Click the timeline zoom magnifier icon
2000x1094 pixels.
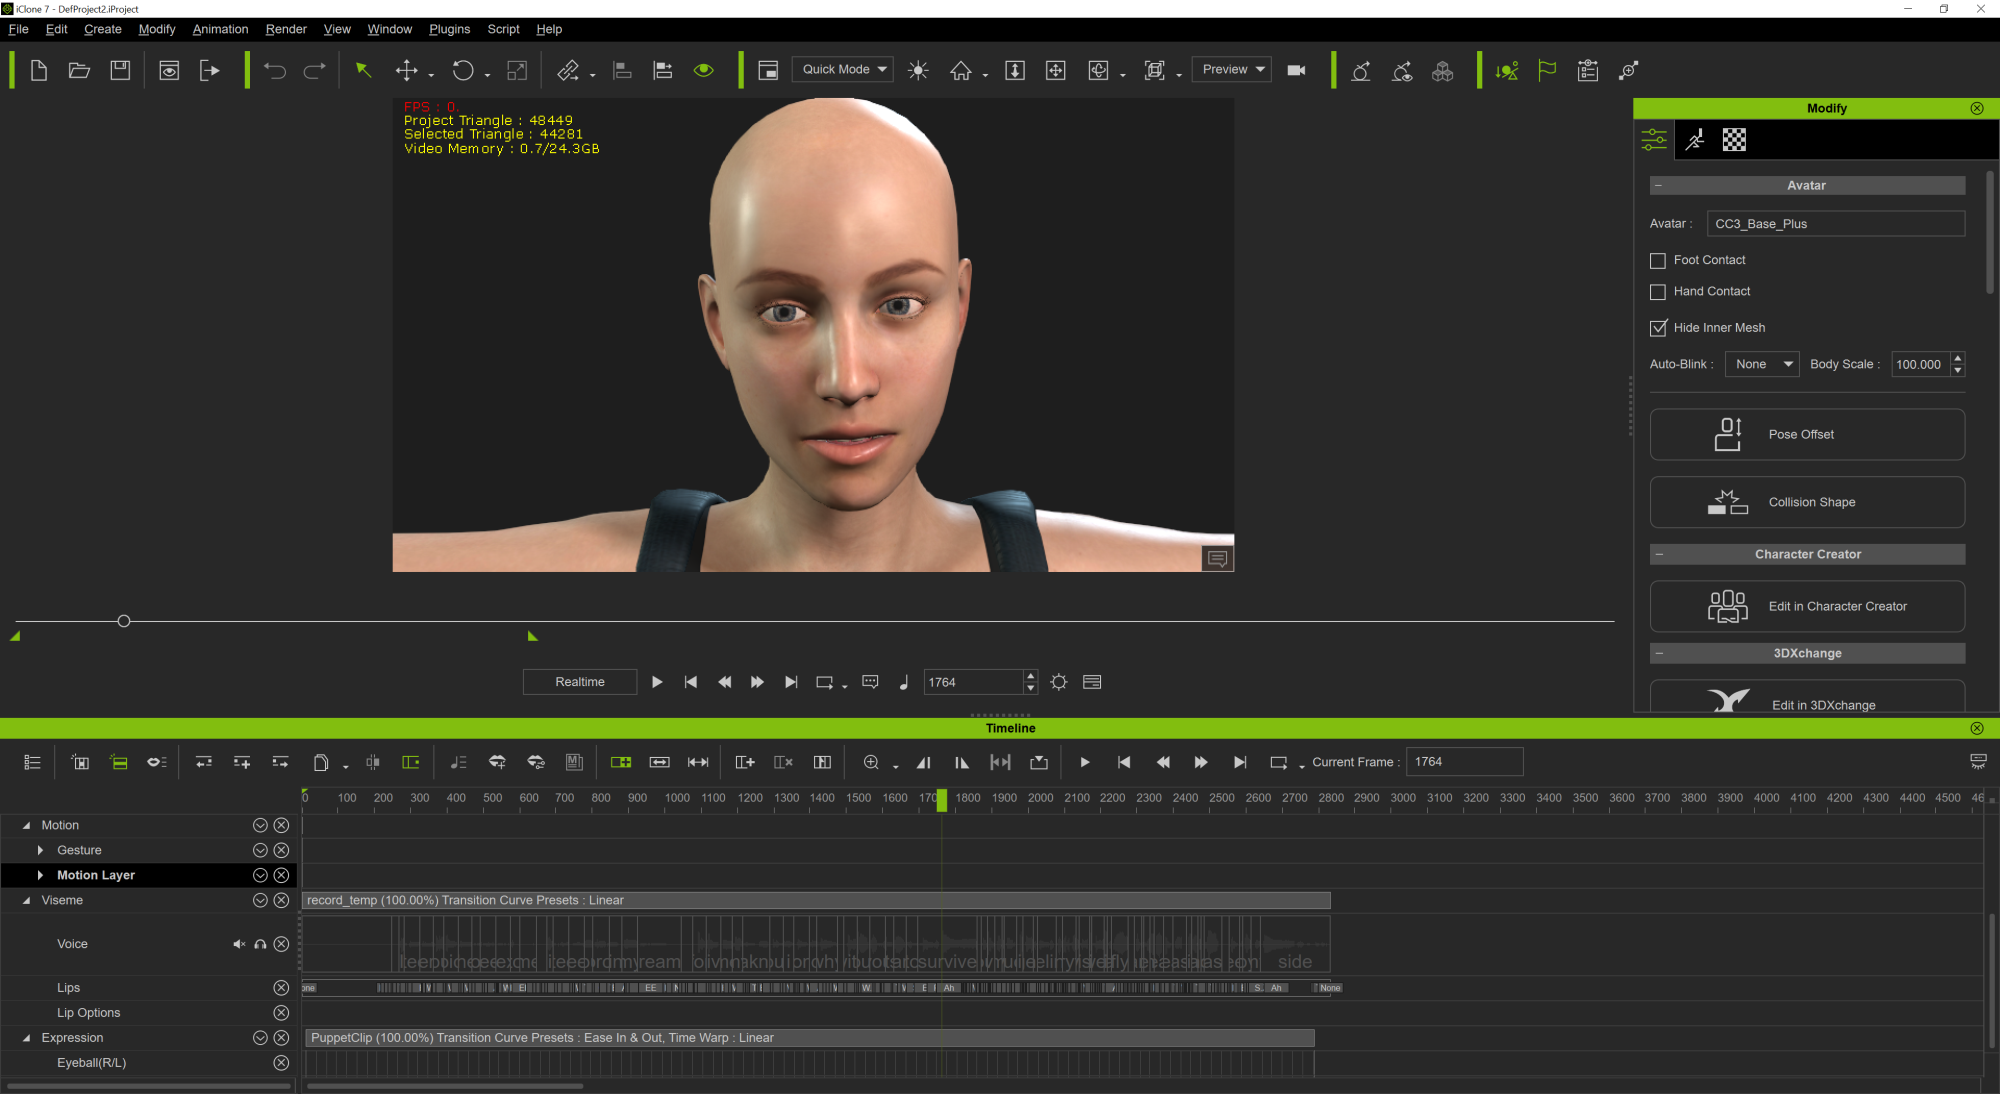coord(871,763)
